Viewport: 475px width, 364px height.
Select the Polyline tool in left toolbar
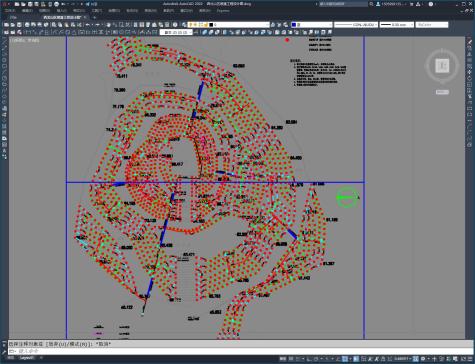point(4,54)
